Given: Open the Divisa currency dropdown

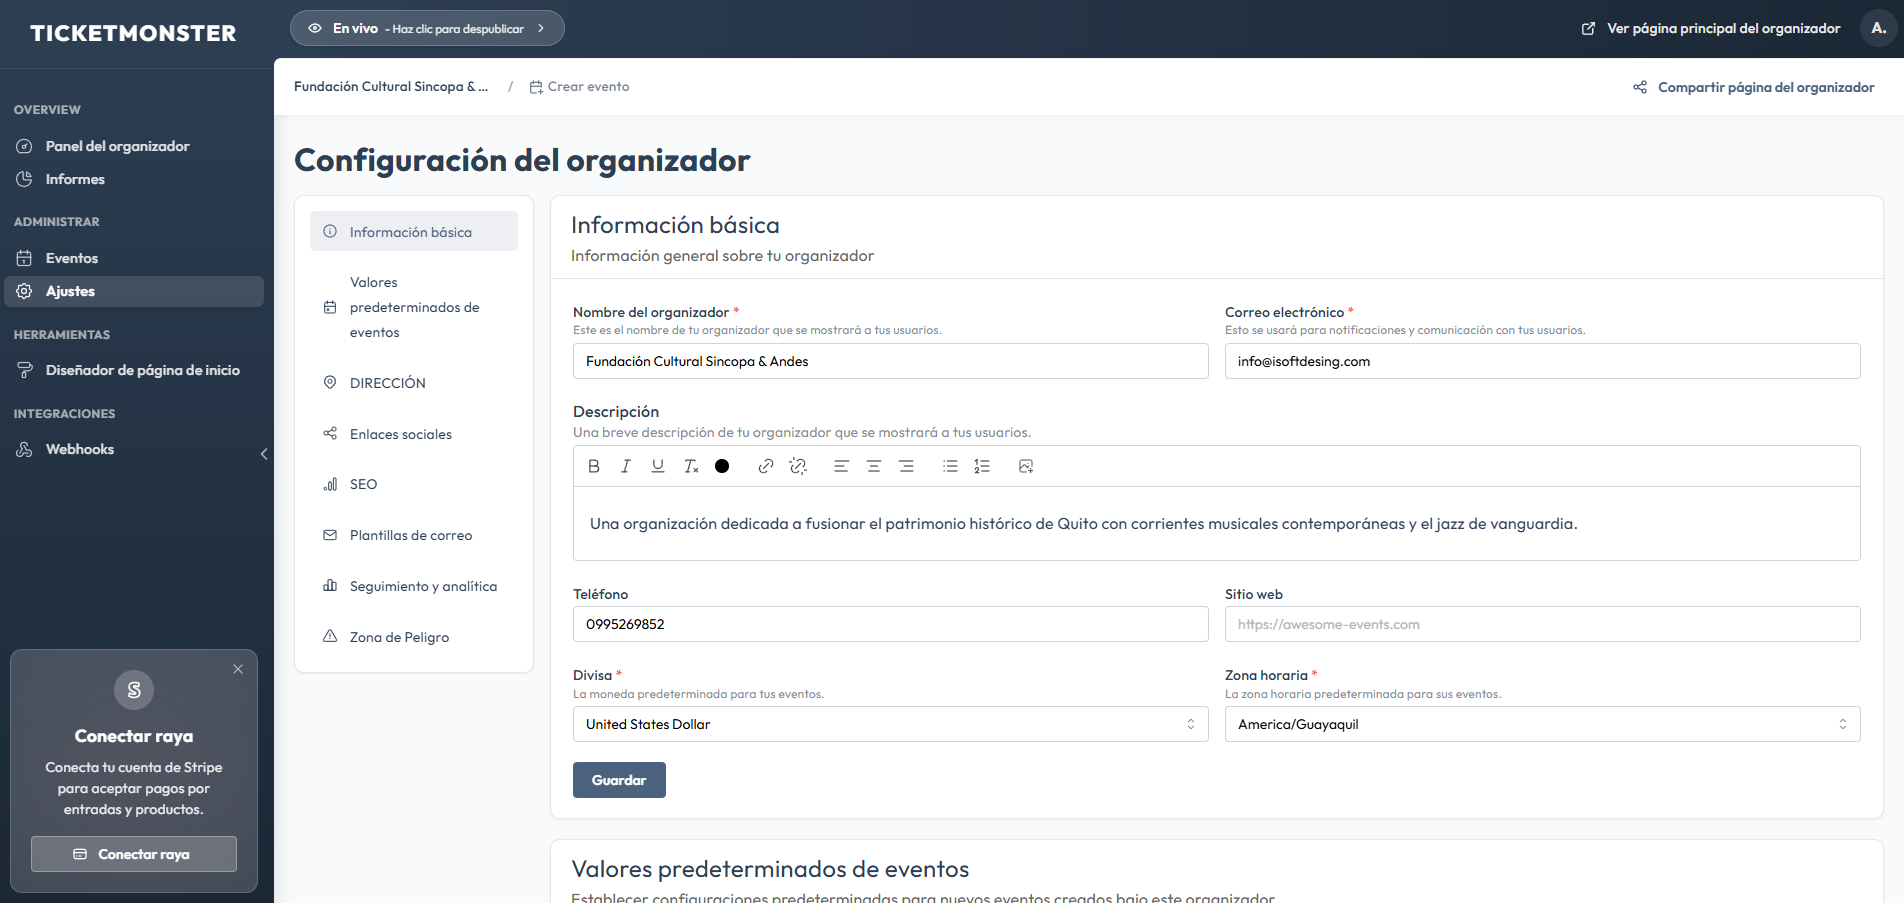Looking at the screenshot, I should click(890, 724).
